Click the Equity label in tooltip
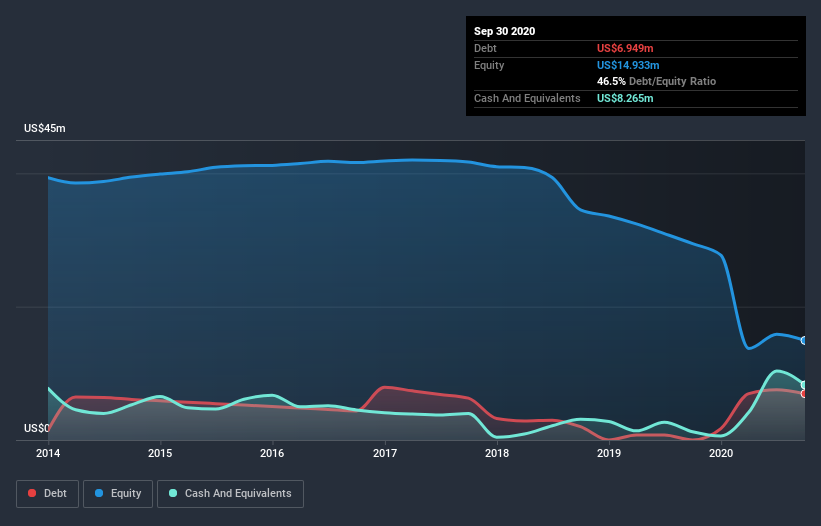 pyautogui.click(x=489, y=65)
